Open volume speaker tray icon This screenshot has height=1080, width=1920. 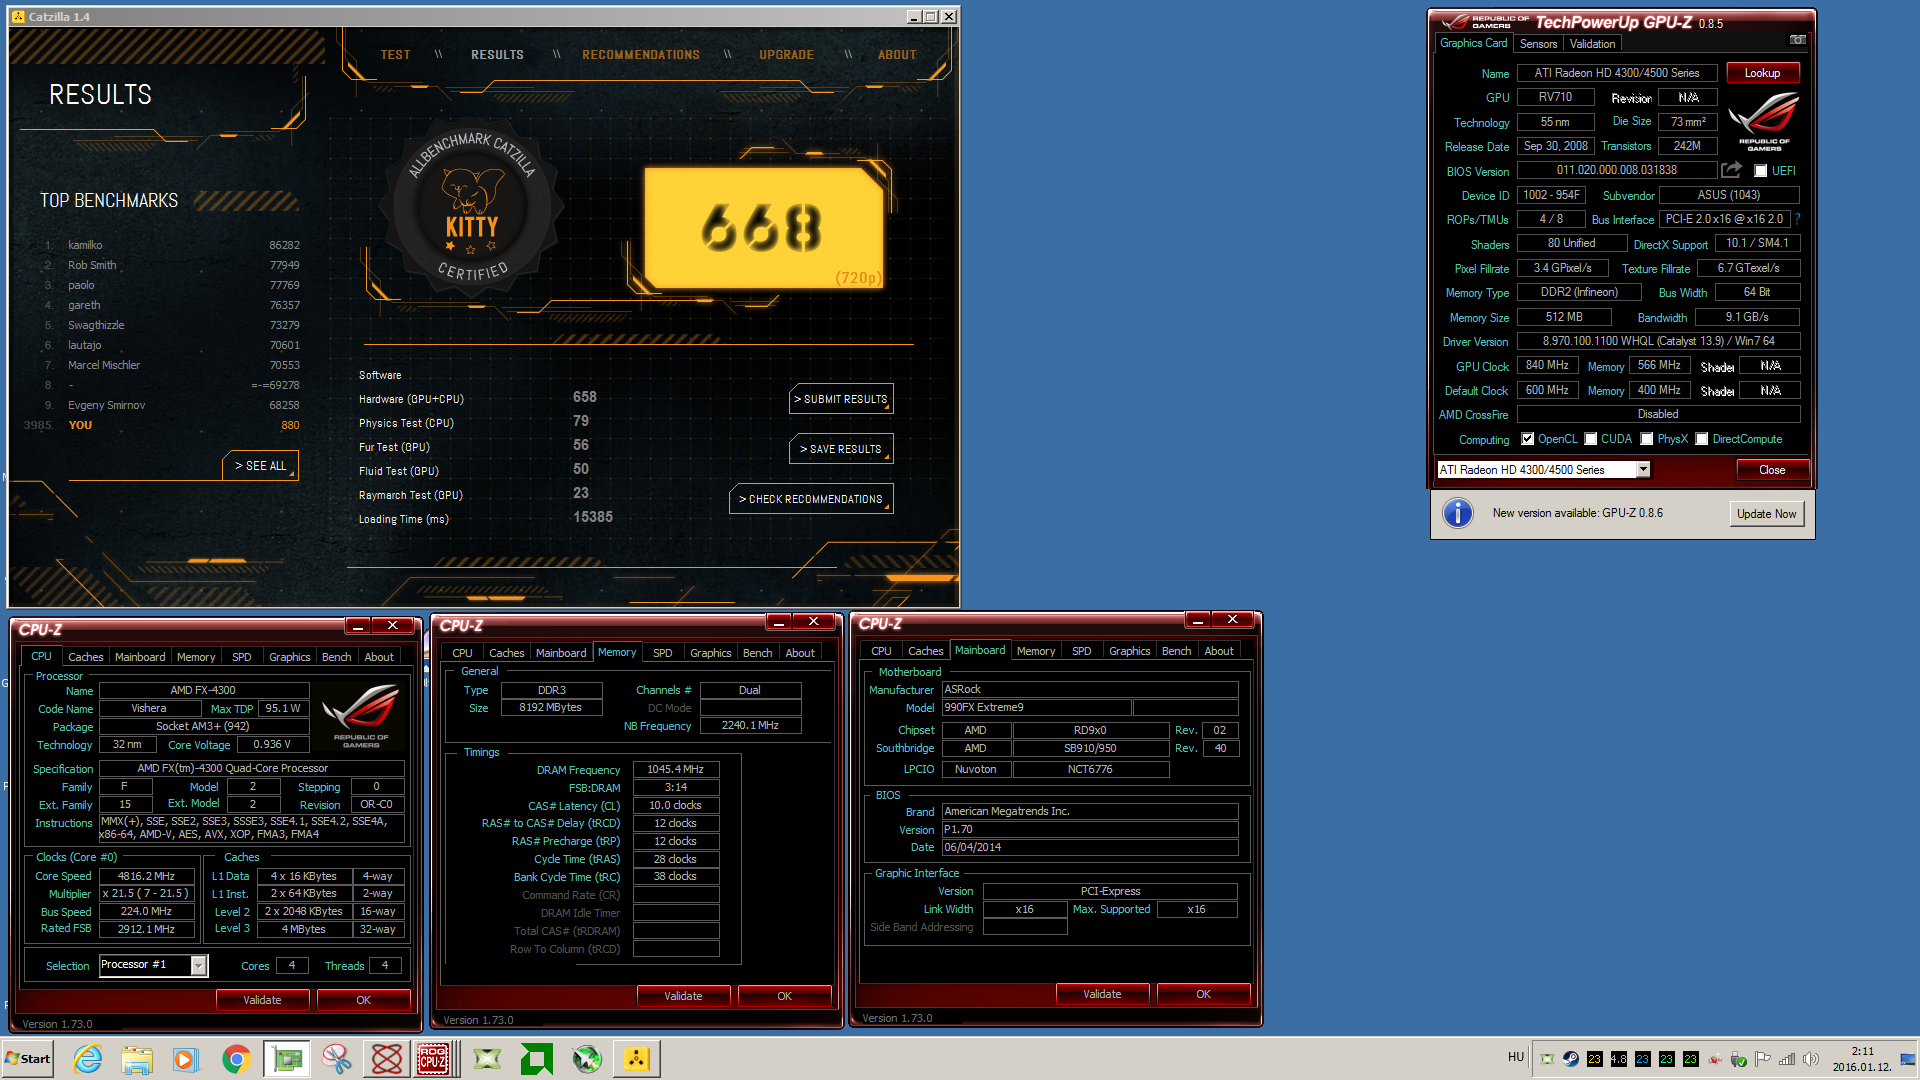click(x=1811, y=1059)
